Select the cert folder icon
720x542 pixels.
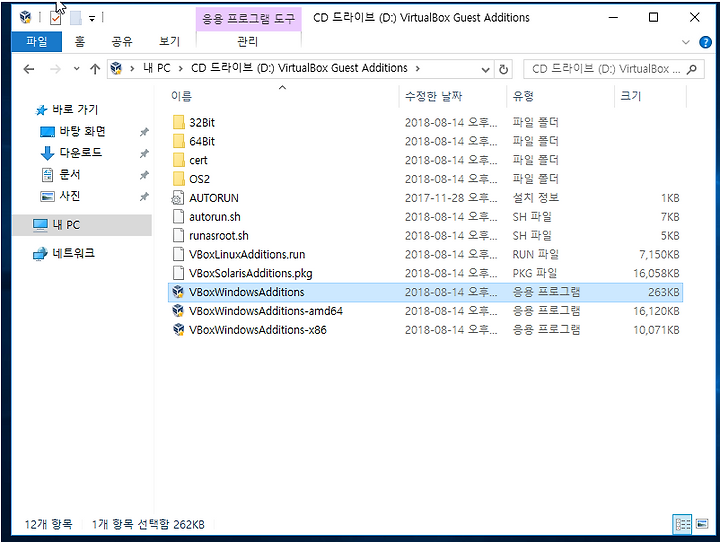179,160
